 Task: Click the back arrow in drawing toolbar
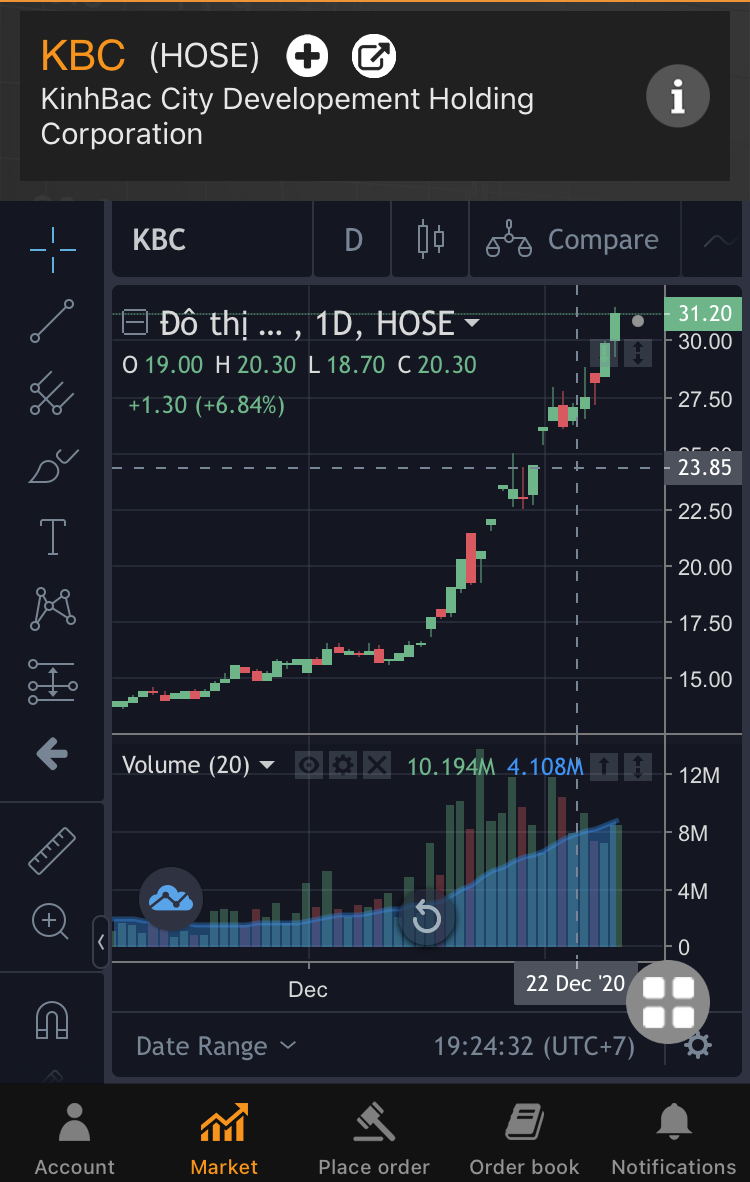(x=52, y=753)
